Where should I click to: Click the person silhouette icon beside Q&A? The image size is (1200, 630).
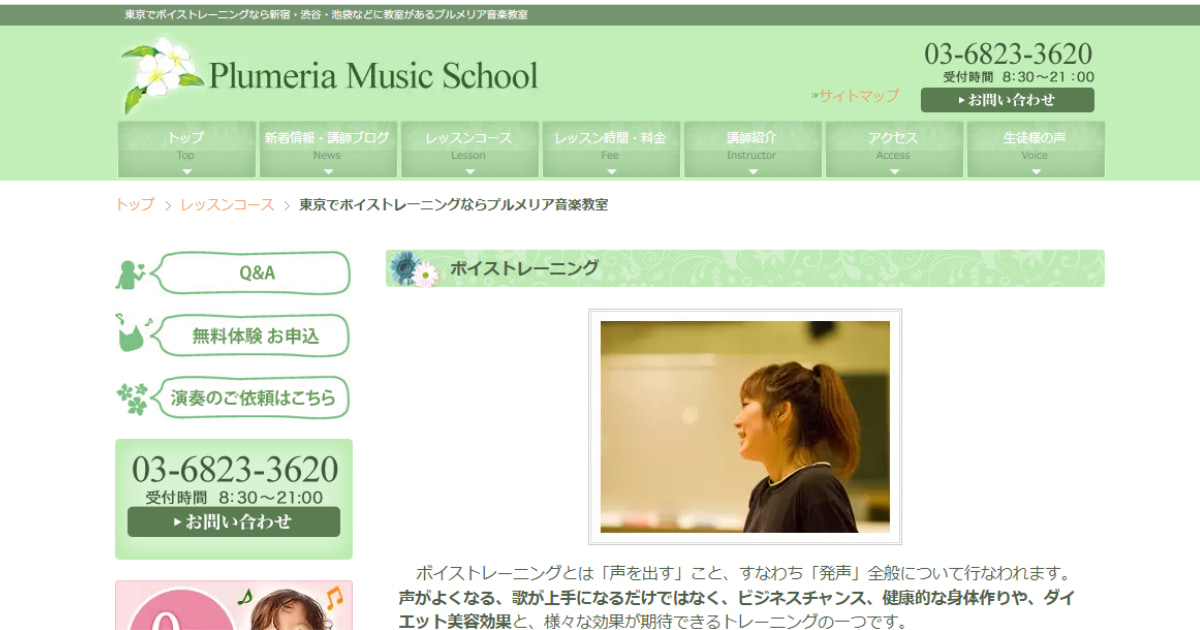point(131,274)
